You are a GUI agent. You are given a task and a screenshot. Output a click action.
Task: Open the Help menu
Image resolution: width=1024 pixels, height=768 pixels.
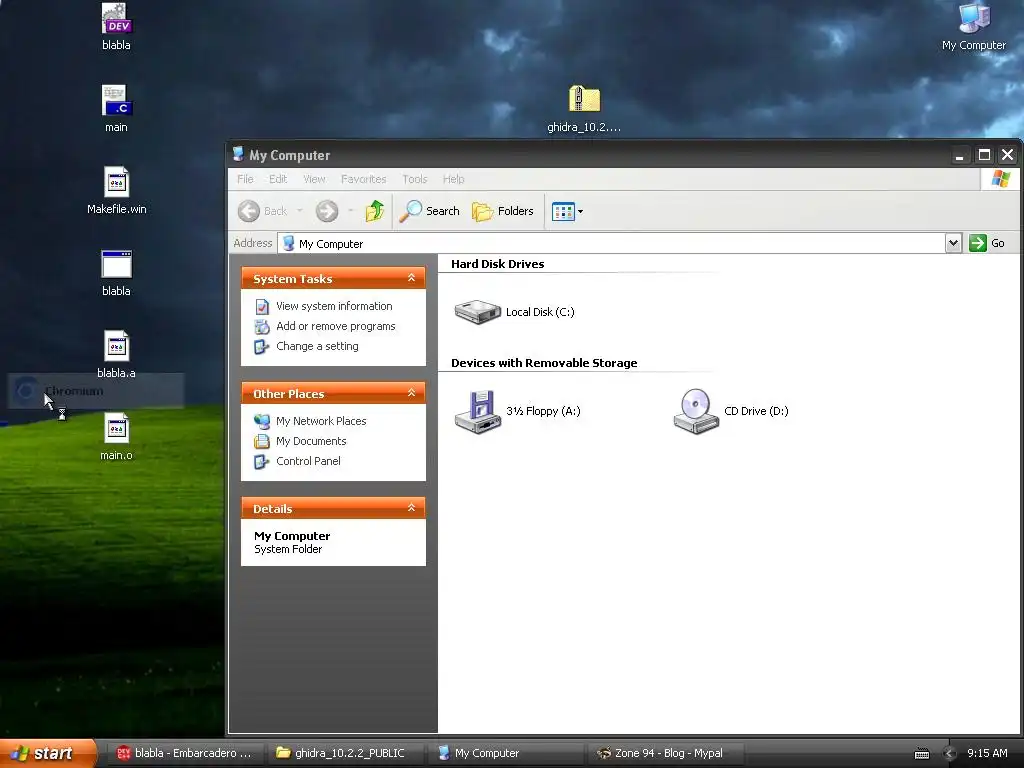click(x=453, y=179)
